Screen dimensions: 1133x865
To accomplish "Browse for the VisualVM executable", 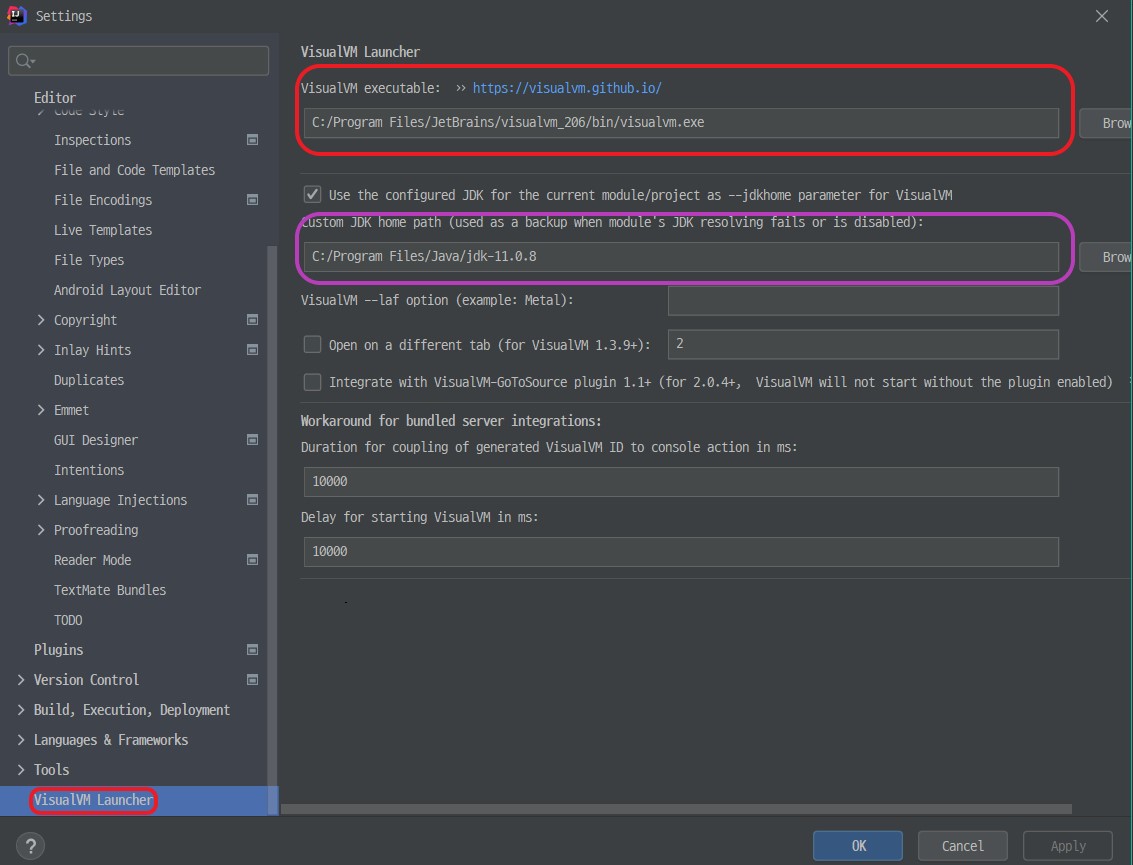I will click(1106, 123).
